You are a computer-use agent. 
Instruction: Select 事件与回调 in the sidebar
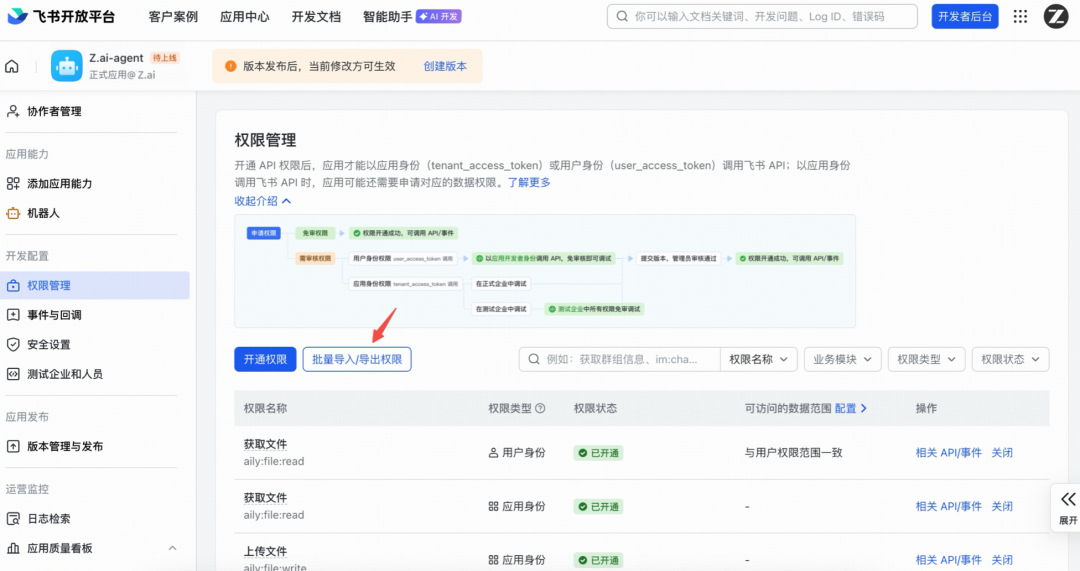click(x=54, y=315)
